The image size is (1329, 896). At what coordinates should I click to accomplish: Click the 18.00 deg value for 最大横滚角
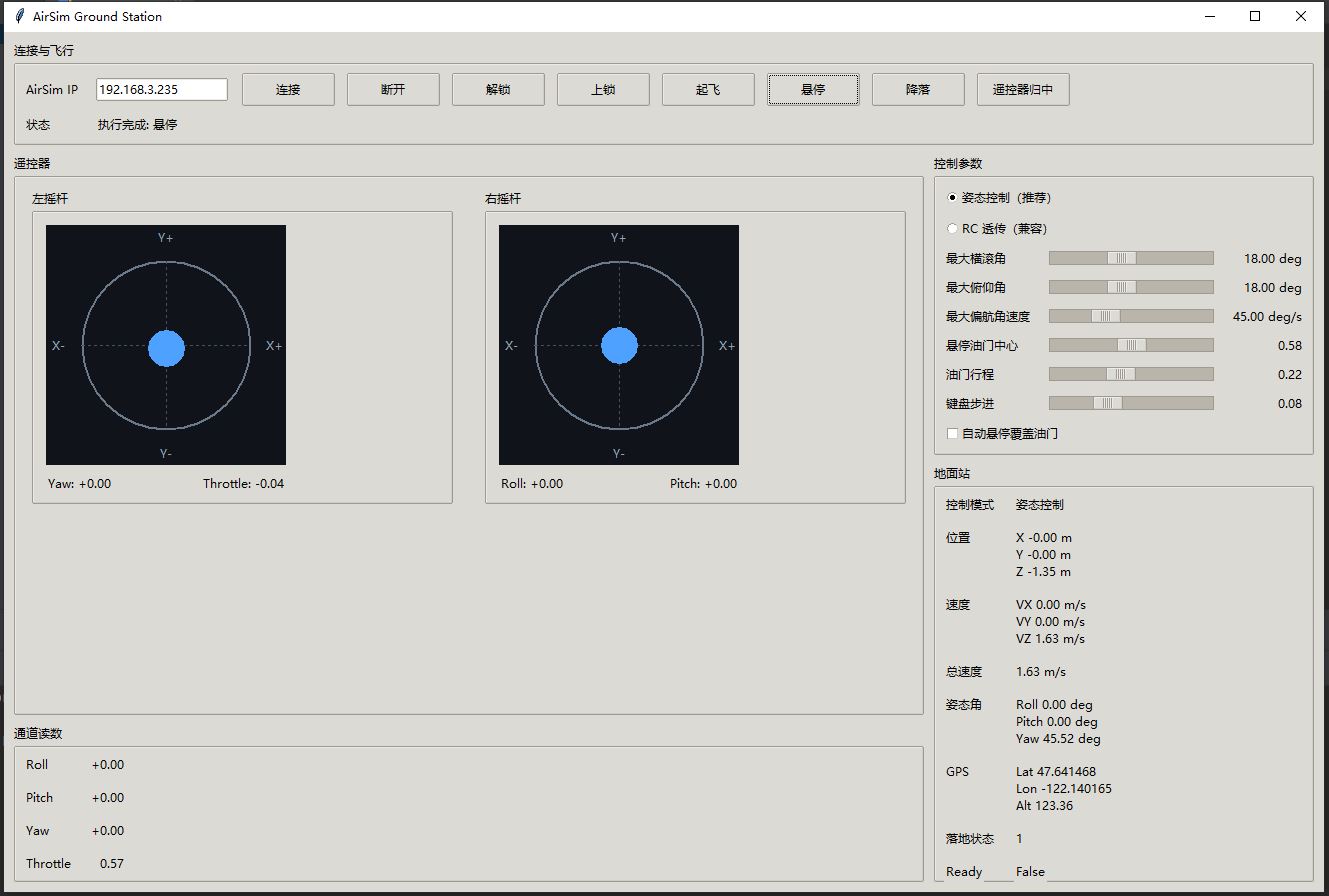point(1273,259)
